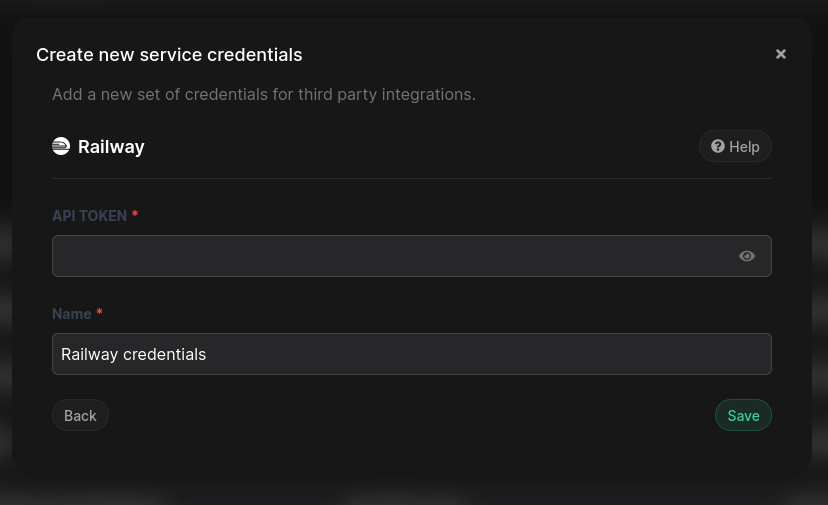
Task: Click the empty area between Back and Save
Action: coord(411,415)
